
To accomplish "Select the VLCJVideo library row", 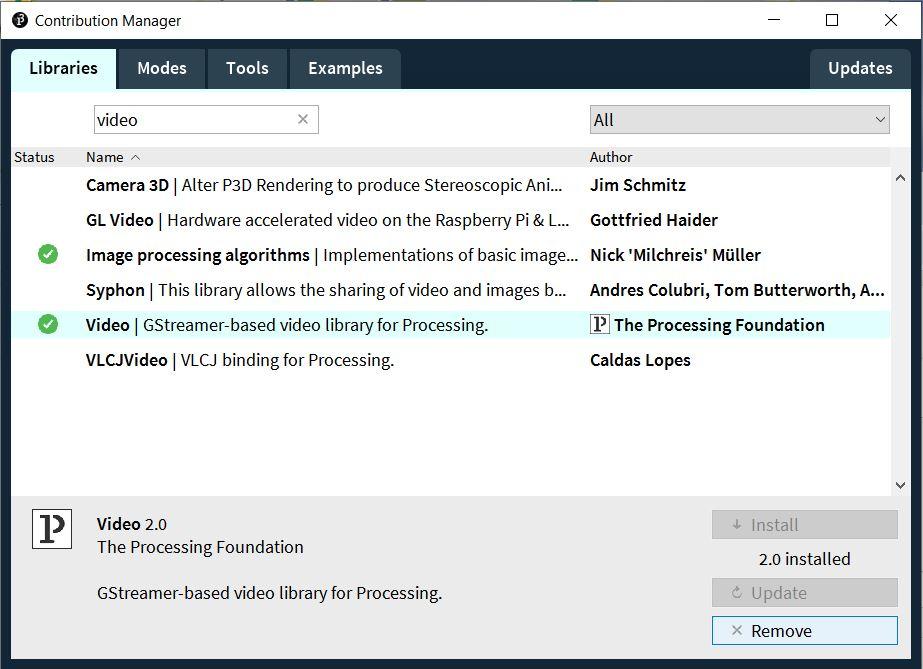I will click(x=450, y=360).
